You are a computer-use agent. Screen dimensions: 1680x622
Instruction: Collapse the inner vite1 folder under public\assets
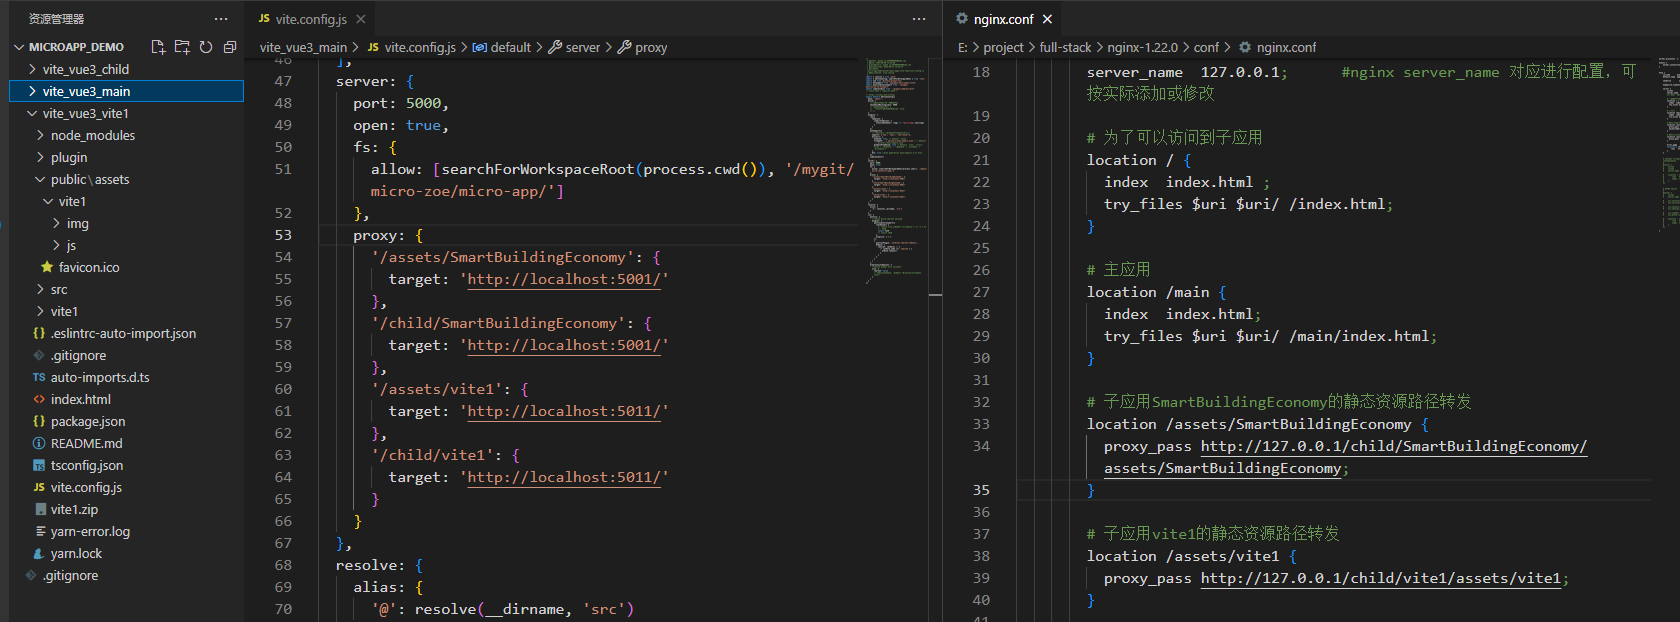48,201
